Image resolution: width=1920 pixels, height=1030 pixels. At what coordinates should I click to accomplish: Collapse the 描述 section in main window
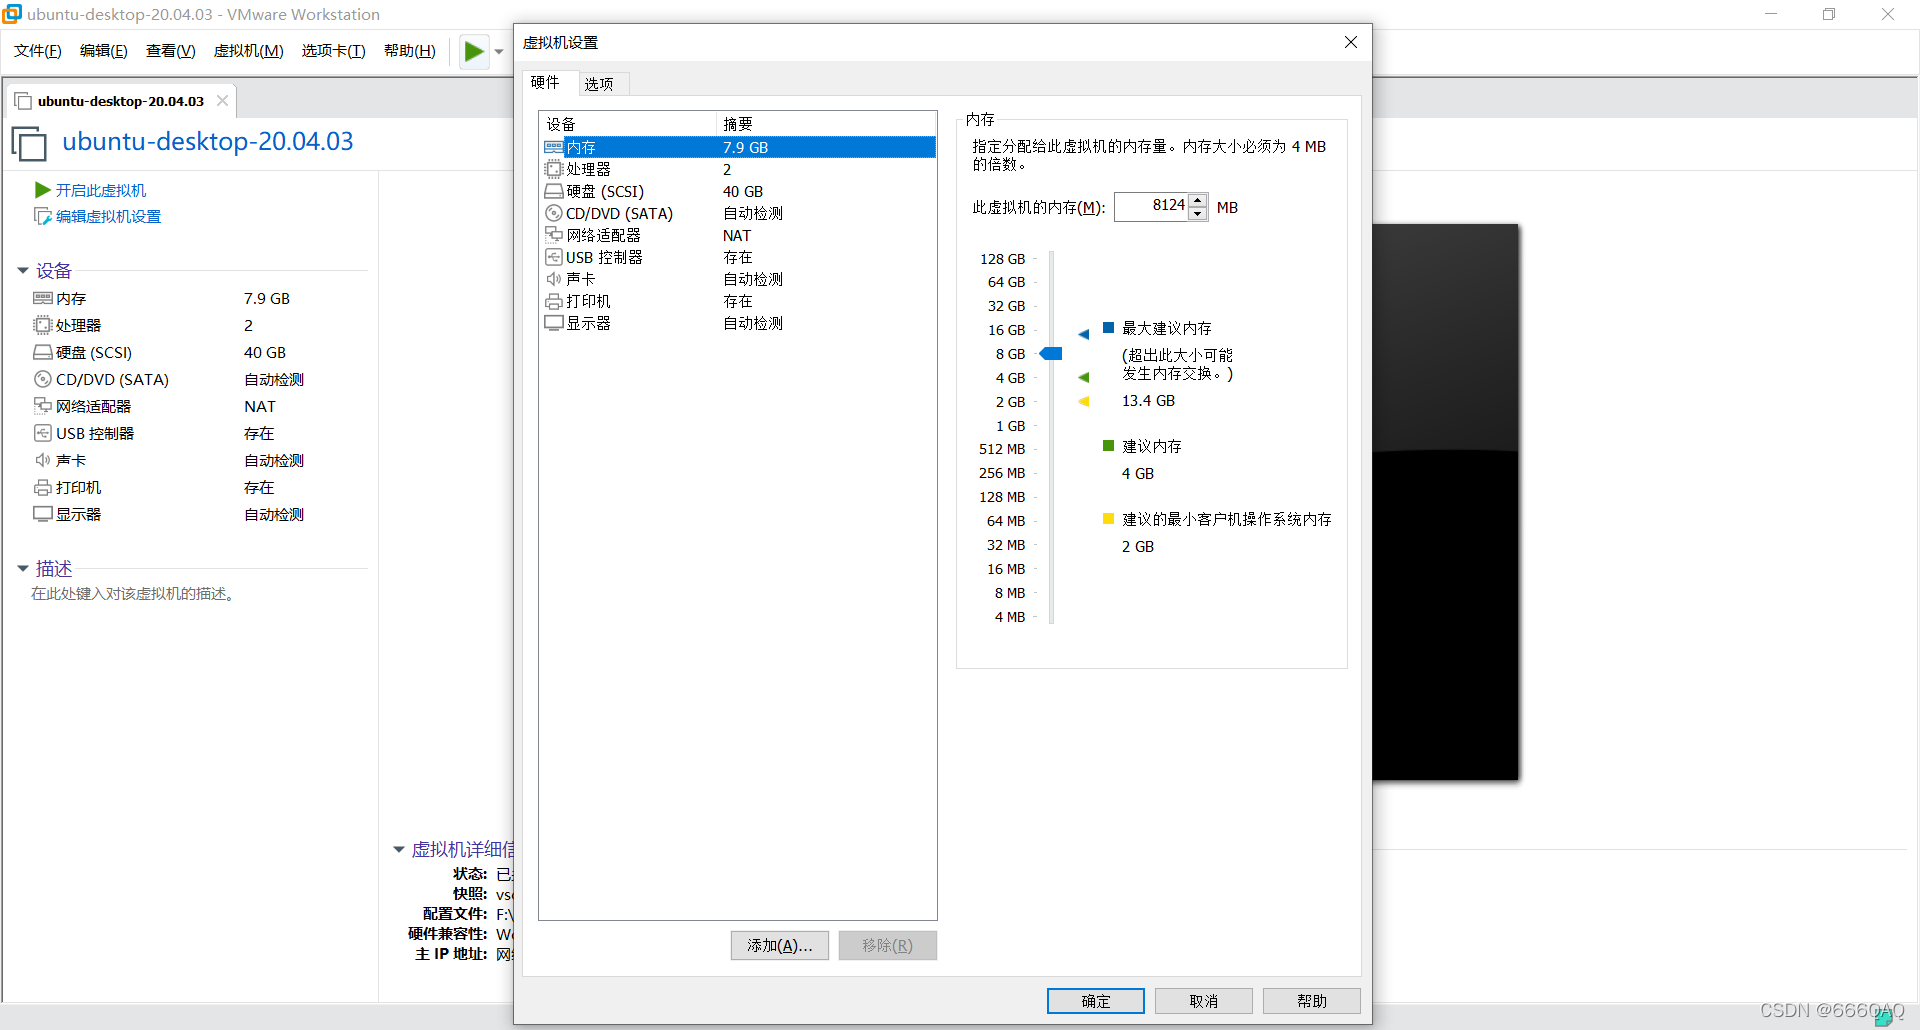tap(23, 569)
